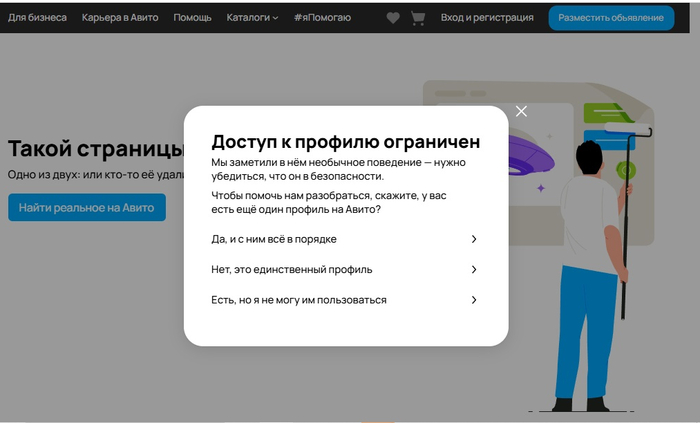700x423 pixels.
Task: Open the Для бизнеса menu item
Action: pos(38,17)
